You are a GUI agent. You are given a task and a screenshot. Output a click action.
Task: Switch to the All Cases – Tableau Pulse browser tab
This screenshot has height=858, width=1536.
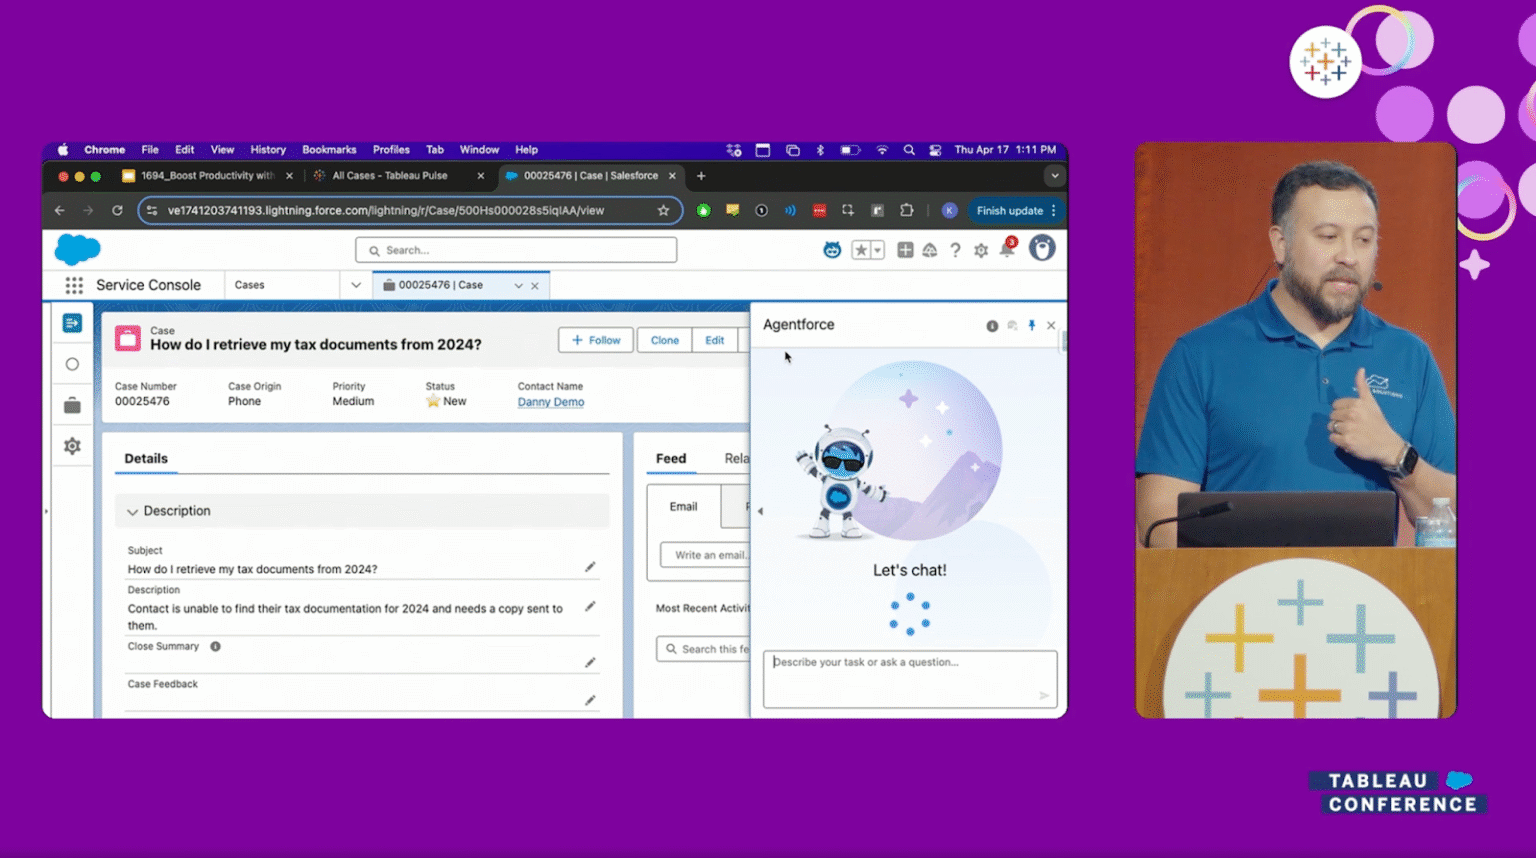tap(390, 175)
